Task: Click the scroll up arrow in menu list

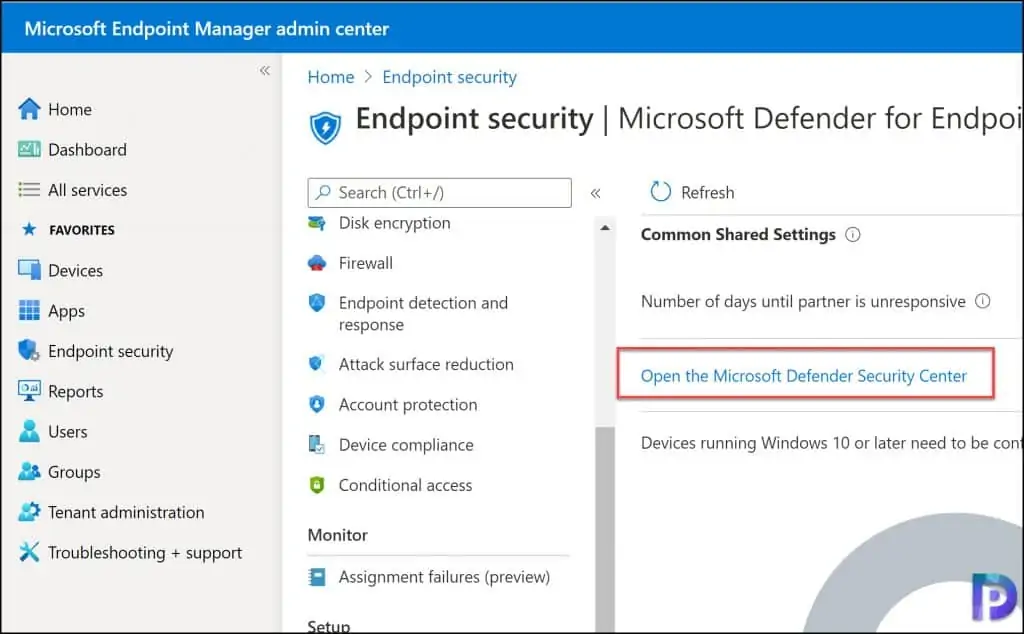Action: click(605, 228)
